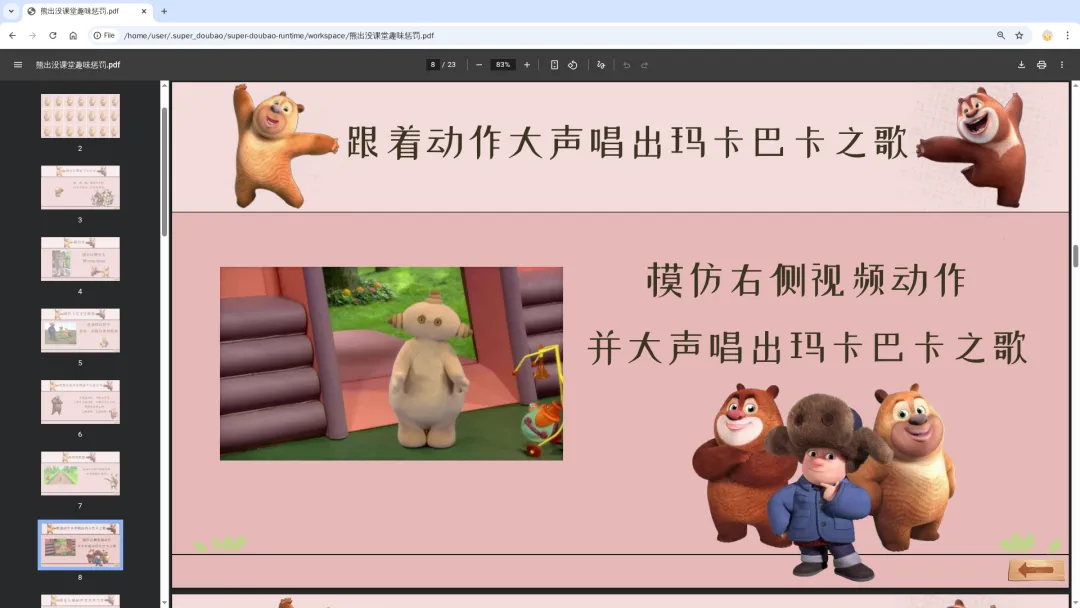Viewport: 1080px width, 608px height.
Task: Open page 7 thumbnail
Action: point(80,474)
